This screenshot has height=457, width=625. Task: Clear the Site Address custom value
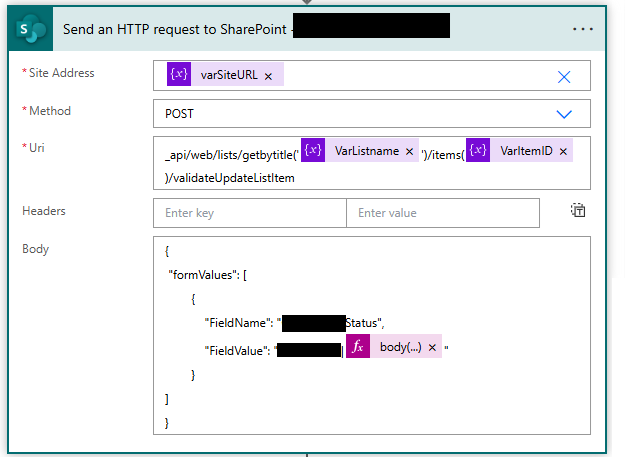click(x=563, y=77)
